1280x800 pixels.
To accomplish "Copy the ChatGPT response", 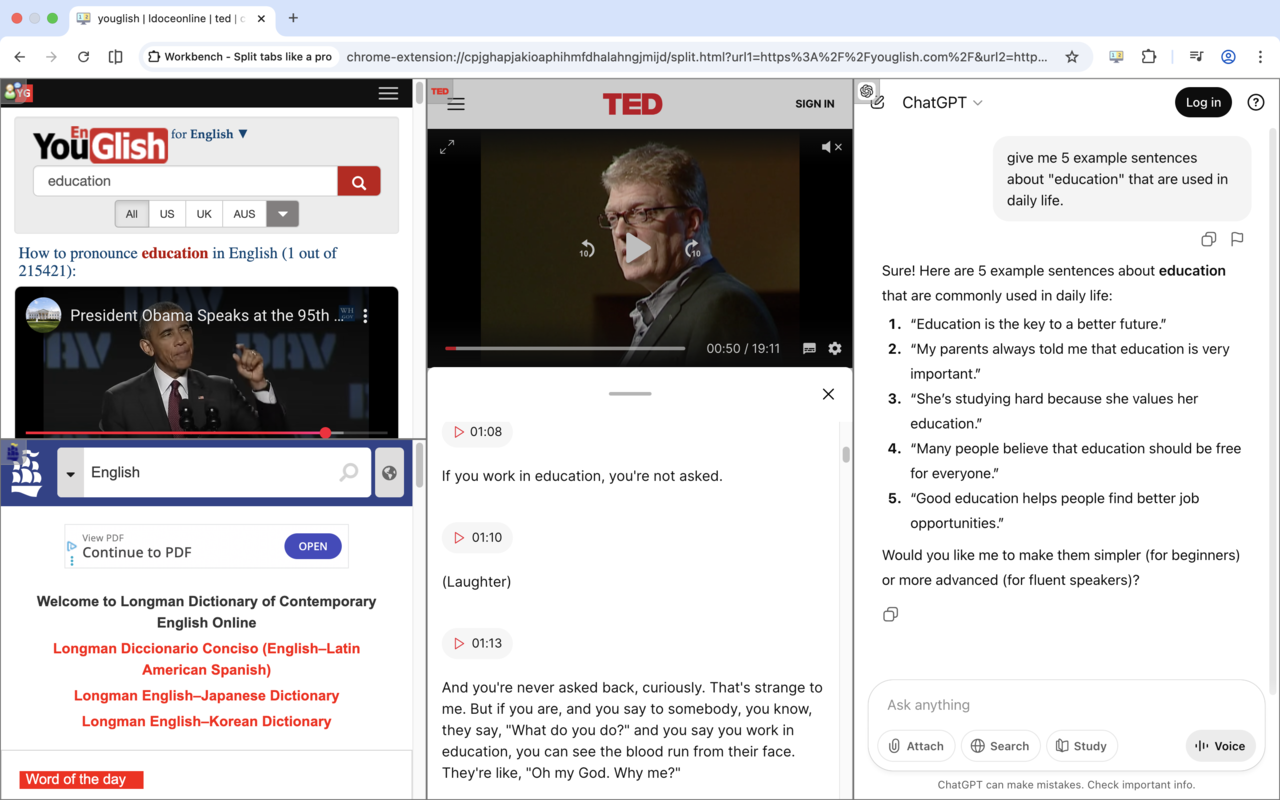I will click(x=890, y=614).
